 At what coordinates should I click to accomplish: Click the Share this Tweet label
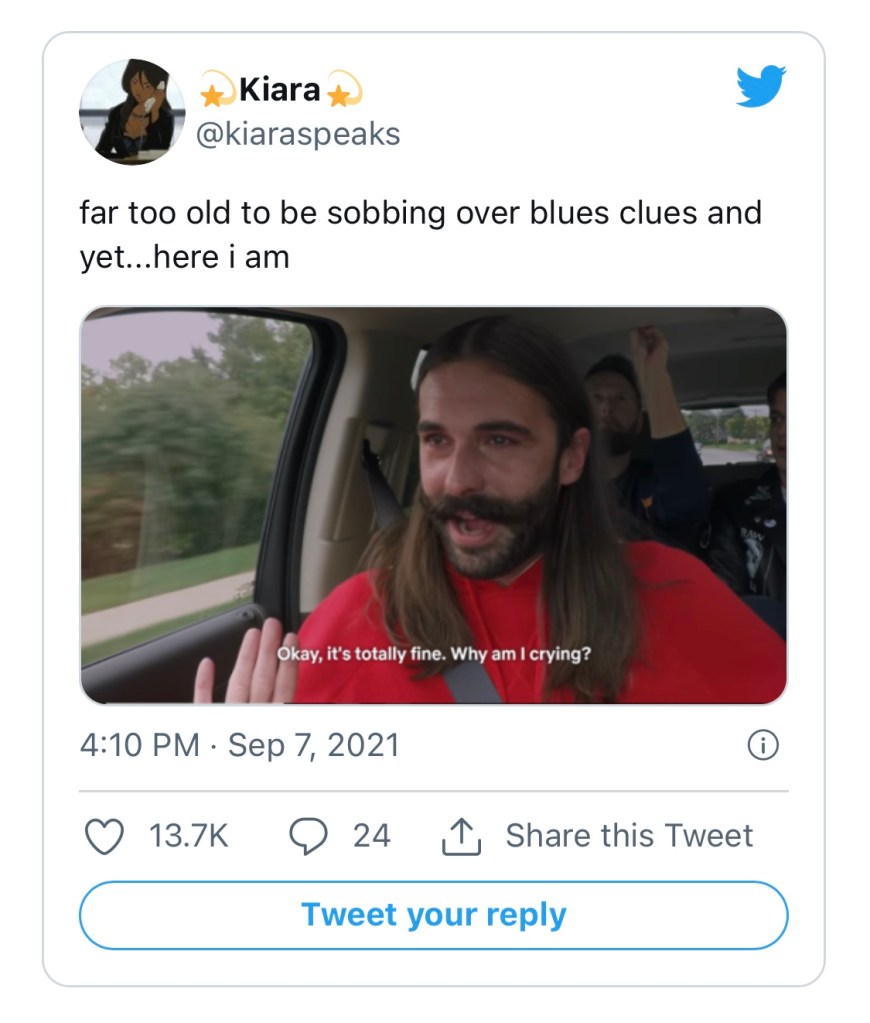pos(629,836)
